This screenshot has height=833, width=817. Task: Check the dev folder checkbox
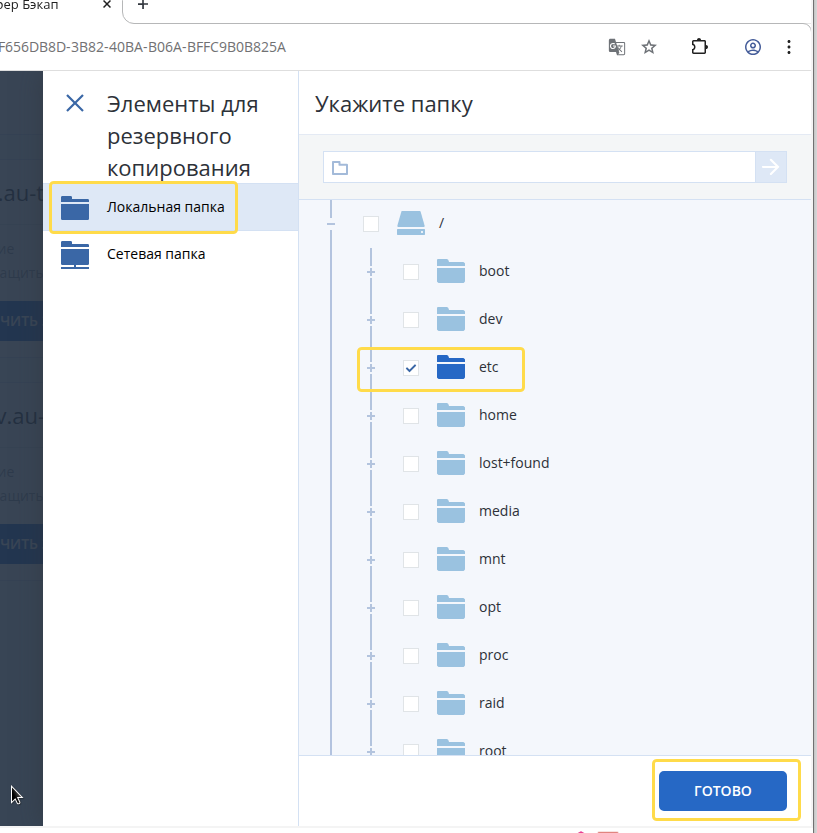coord(411,320)
